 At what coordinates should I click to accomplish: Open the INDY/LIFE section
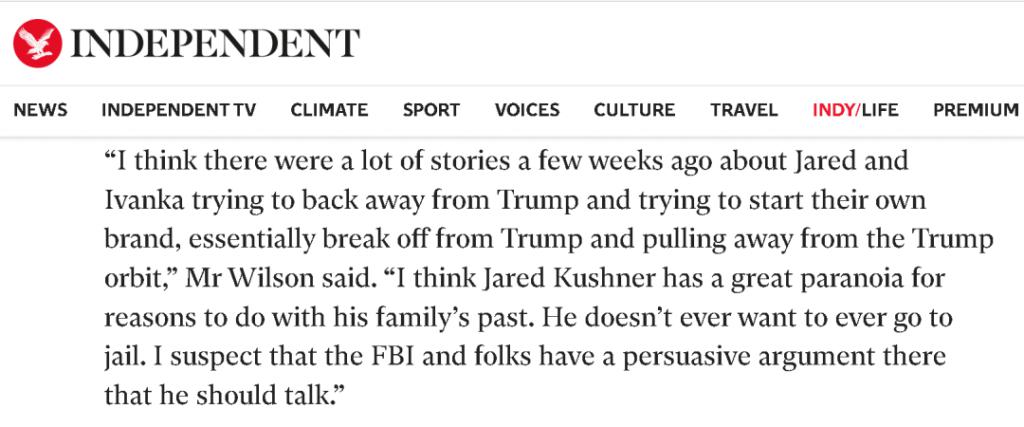coord(855,110)
